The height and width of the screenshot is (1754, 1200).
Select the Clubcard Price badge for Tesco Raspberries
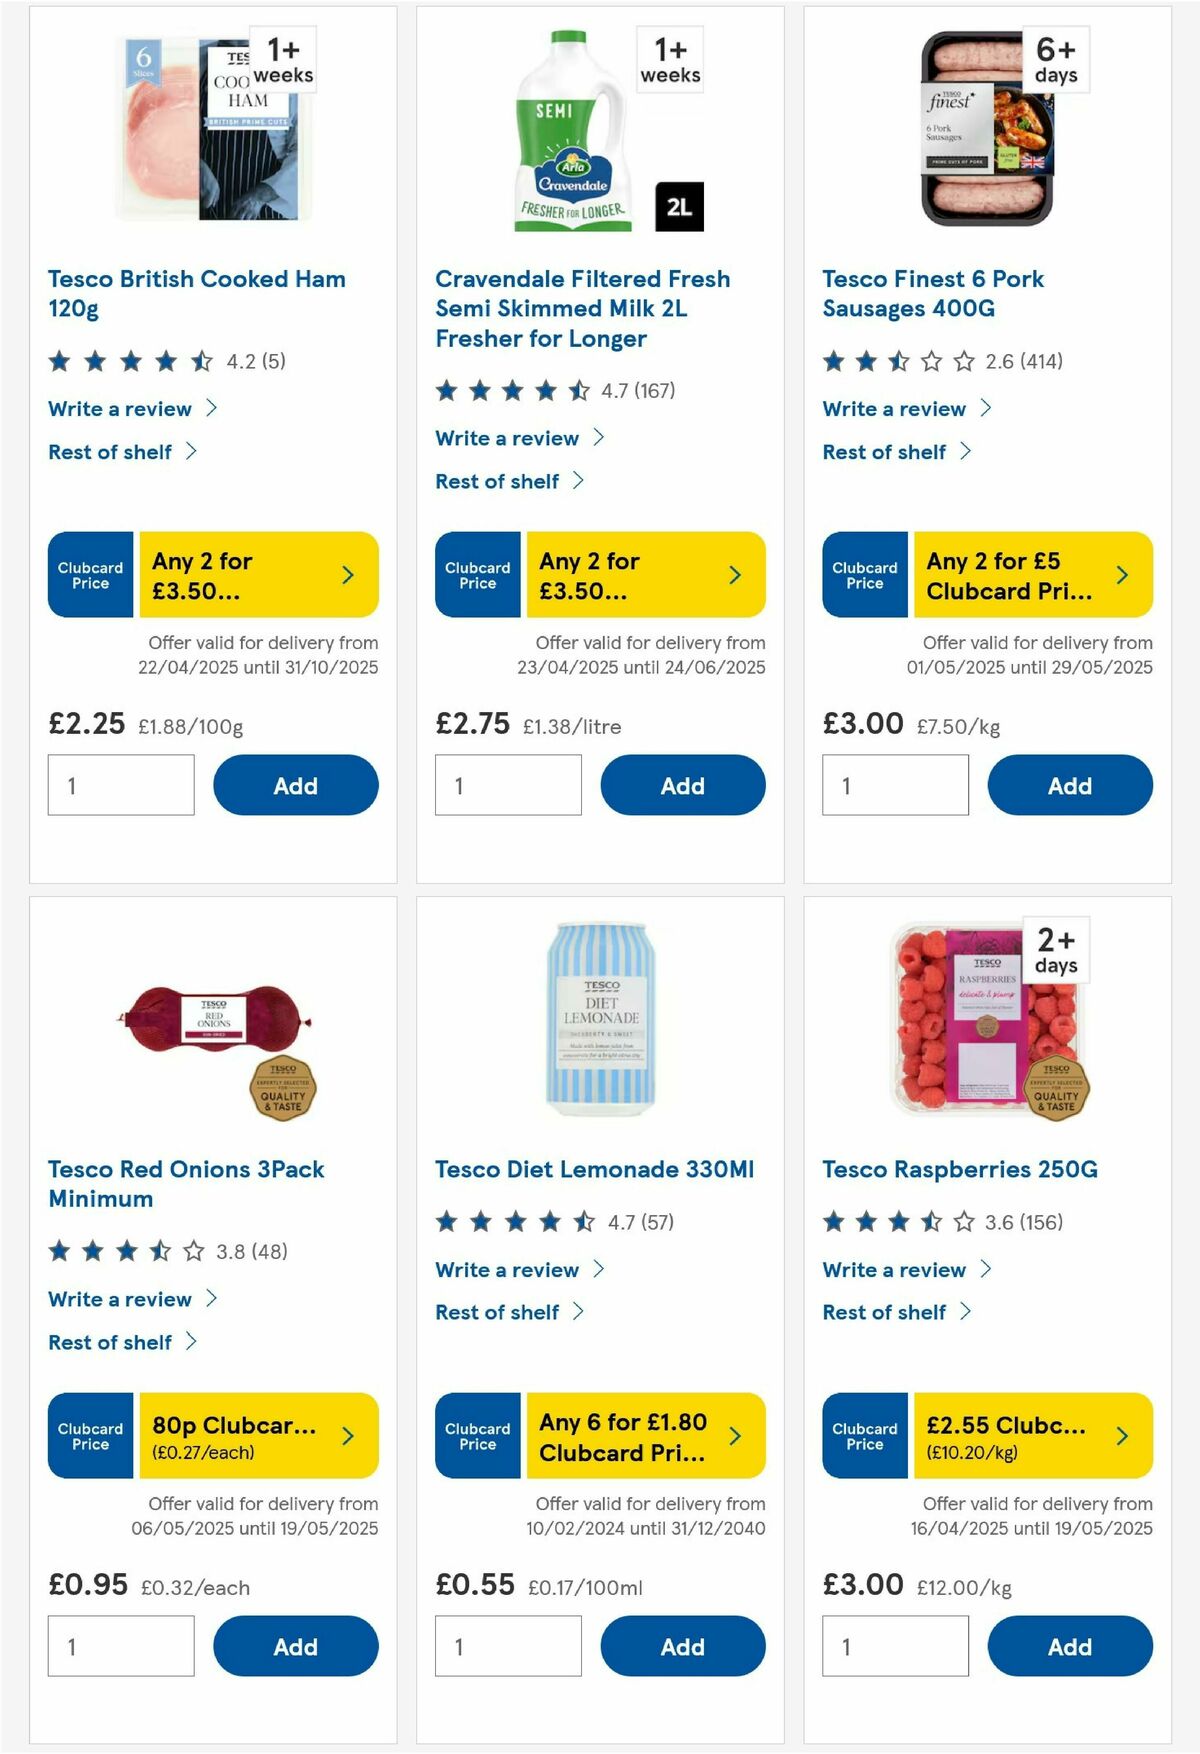[864, 1435]
